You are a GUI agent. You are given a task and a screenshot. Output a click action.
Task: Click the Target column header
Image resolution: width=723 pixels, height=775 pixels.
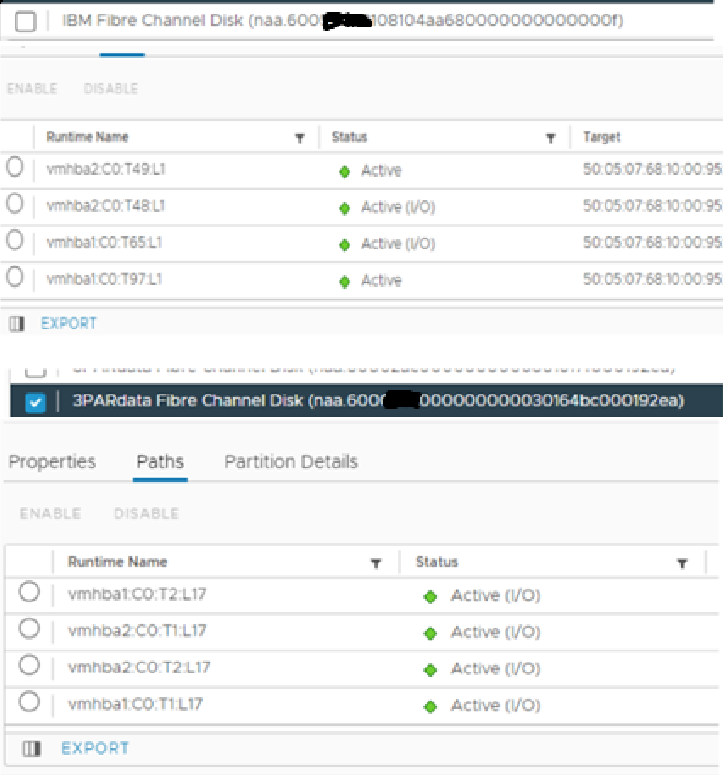click(602, 138)
